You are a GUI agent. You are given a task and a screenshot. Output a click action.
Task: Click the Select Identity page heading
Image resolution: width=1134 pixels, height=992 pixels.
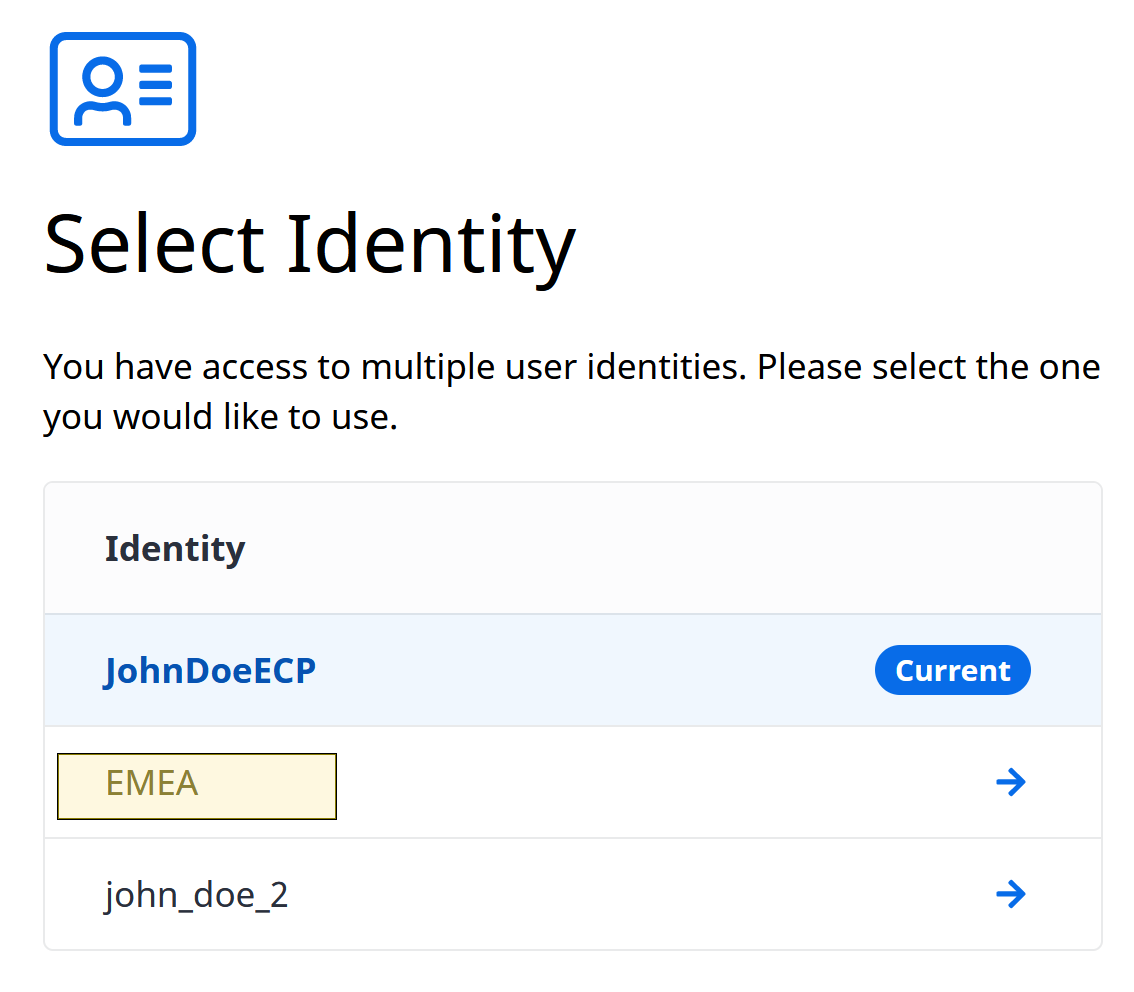(x=310, y=245)
